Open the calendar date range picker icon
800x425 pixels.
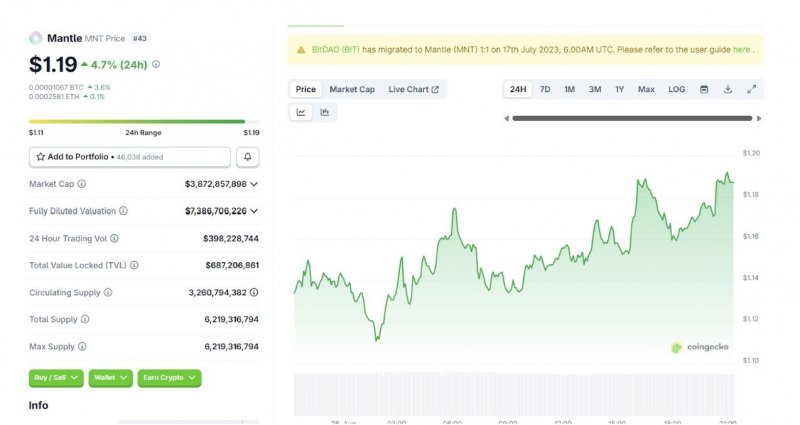pyautogui.click(x=704, y=89)
